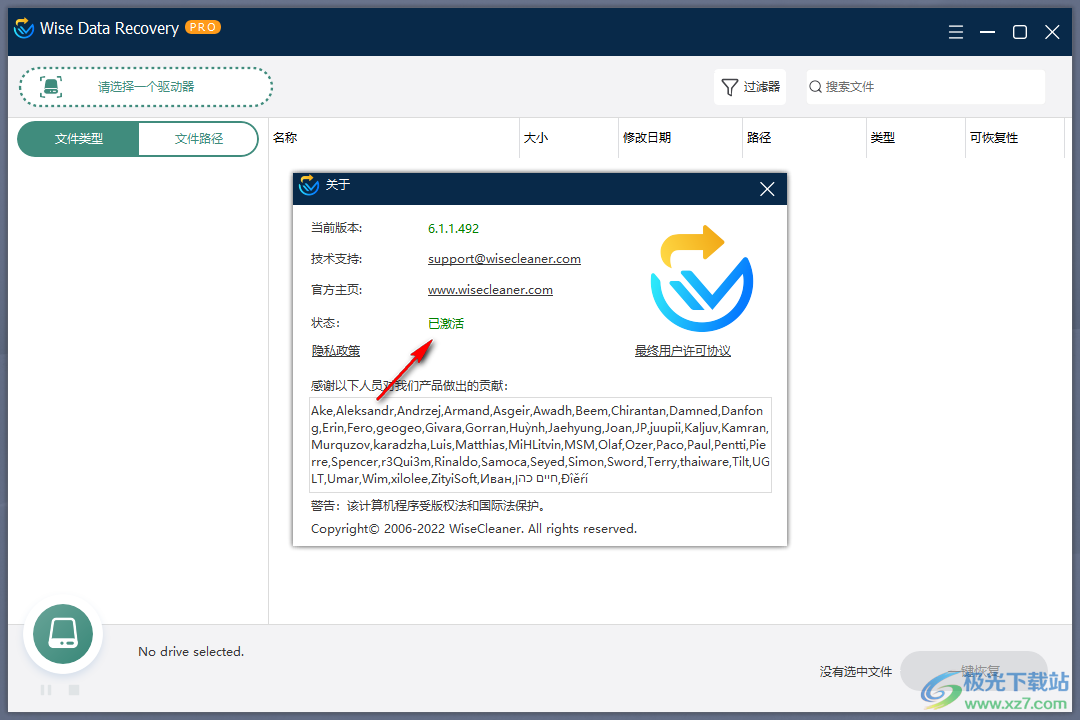The height and width of the screenshot is (720, 1080).
Task: Sort by the 大小 column header
Action: click(x=536, y=138)
